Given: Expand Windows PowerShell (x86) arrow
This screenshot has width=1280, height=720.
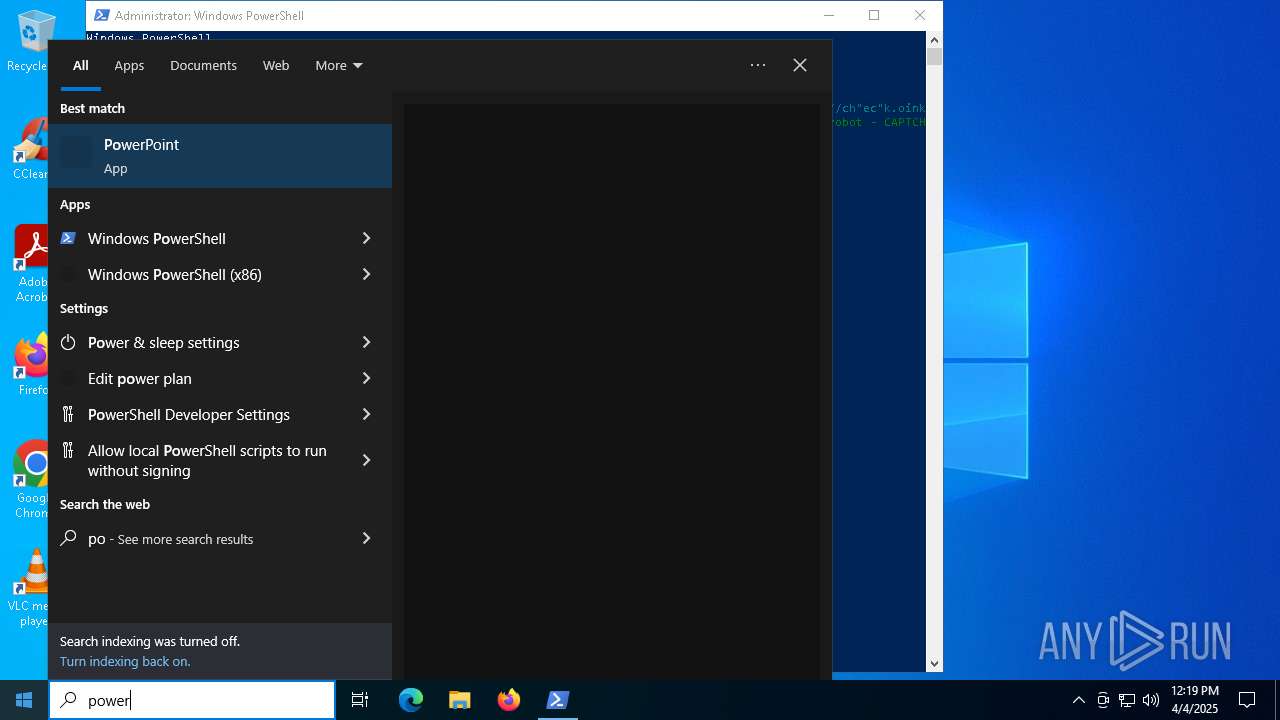Looking at the screenshot, I should 366,274.
